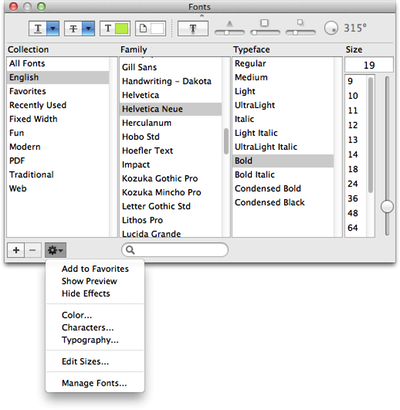
Task: Select the Condensed Bold typeface
Action: pos(283,188)
